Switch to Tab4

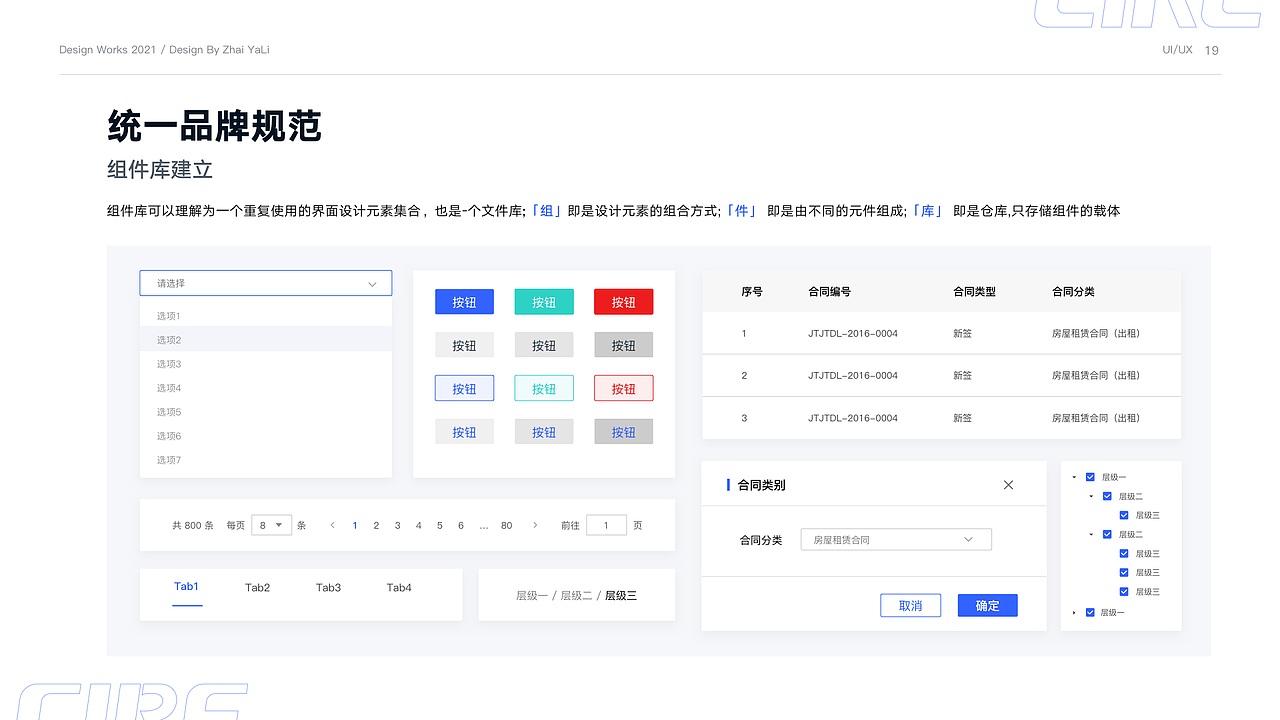399,588
